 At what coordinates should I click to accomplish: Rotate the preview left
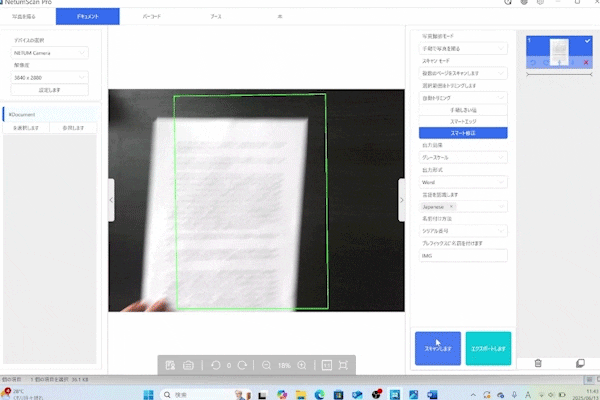(215, 366)
